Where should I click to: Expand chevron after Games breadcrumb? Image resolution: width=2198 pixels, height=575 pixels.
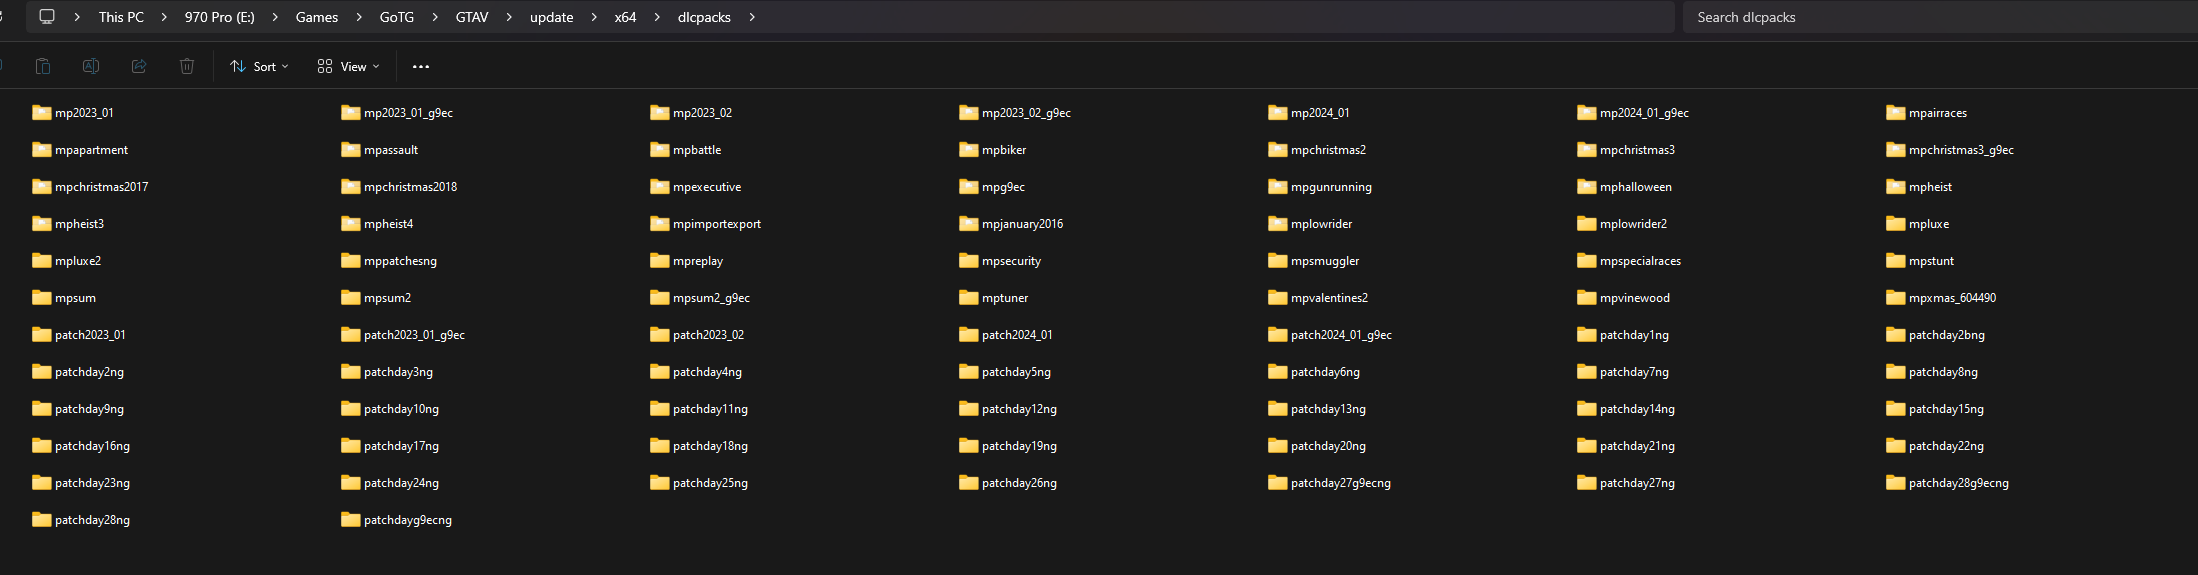click(359, 17)
